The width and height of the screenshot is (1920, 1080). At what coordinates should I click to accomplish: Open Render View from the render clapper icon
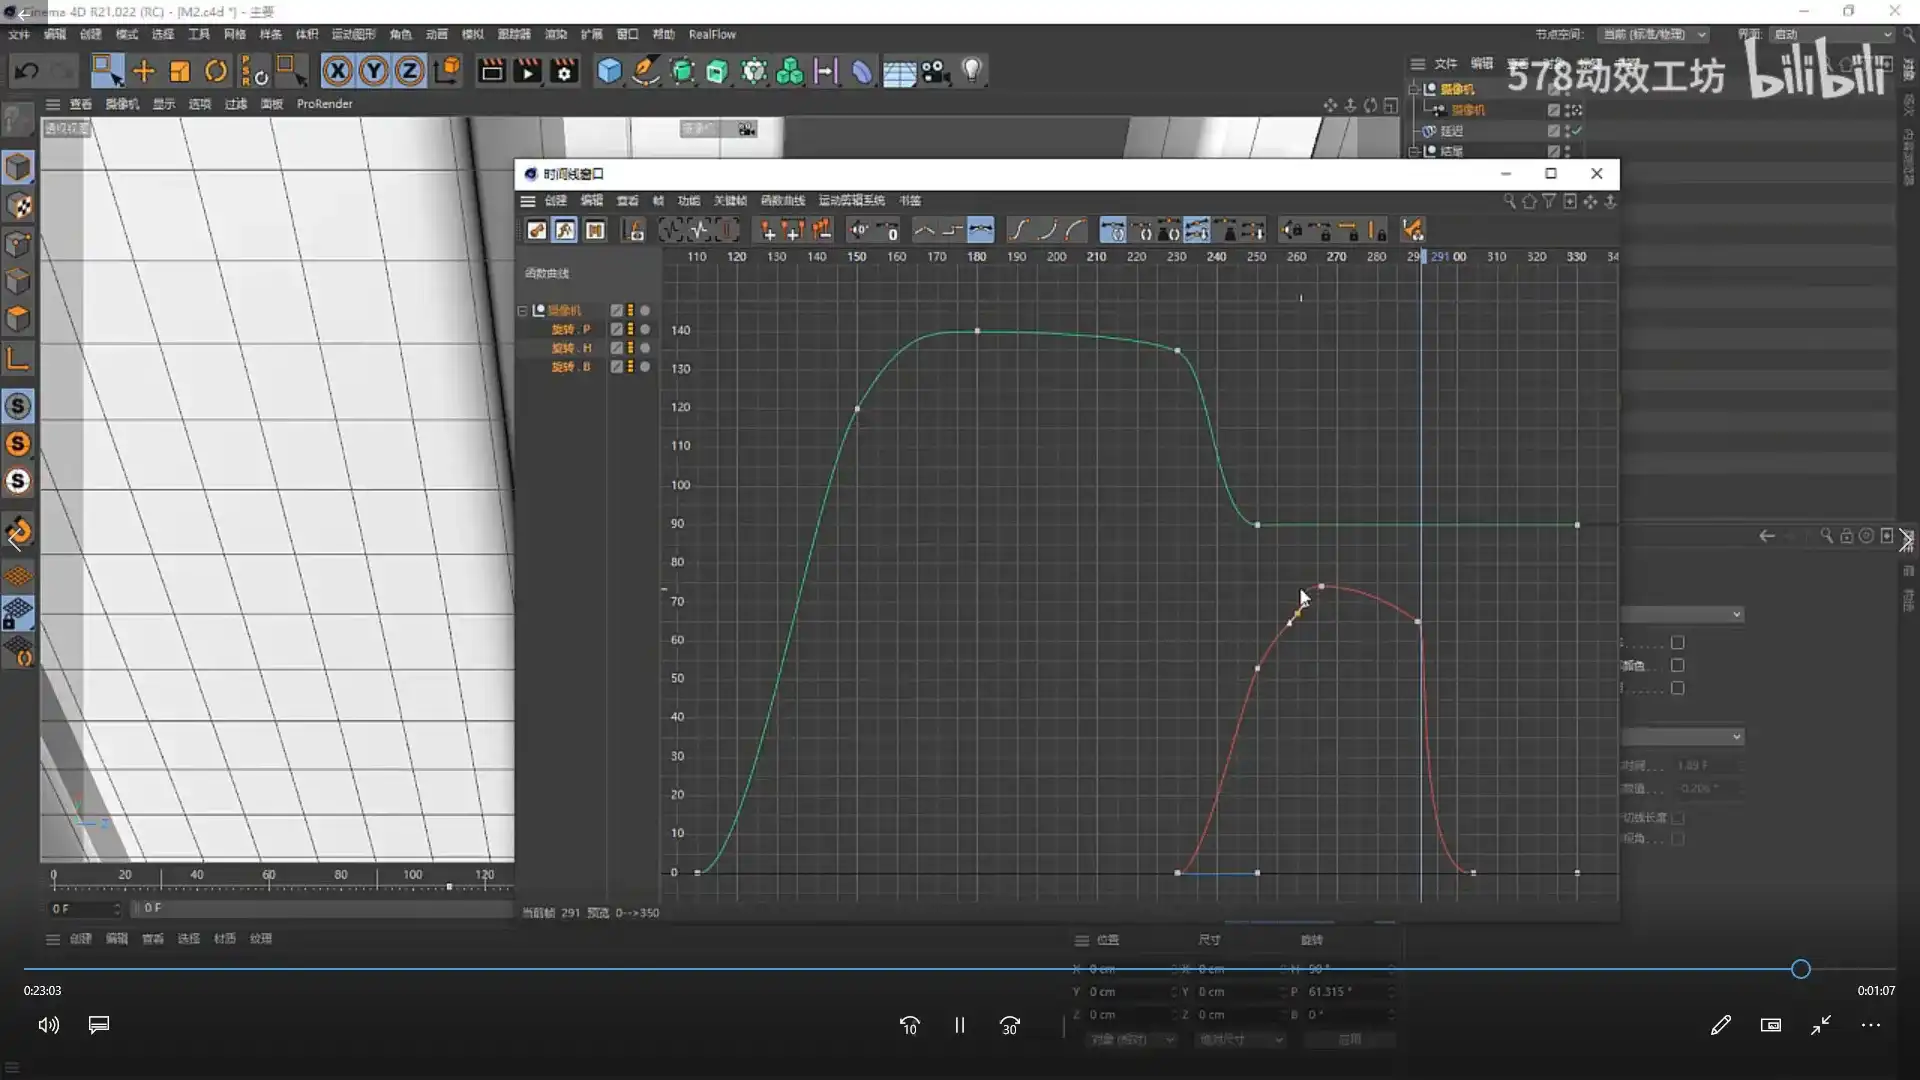pos(489,70)
